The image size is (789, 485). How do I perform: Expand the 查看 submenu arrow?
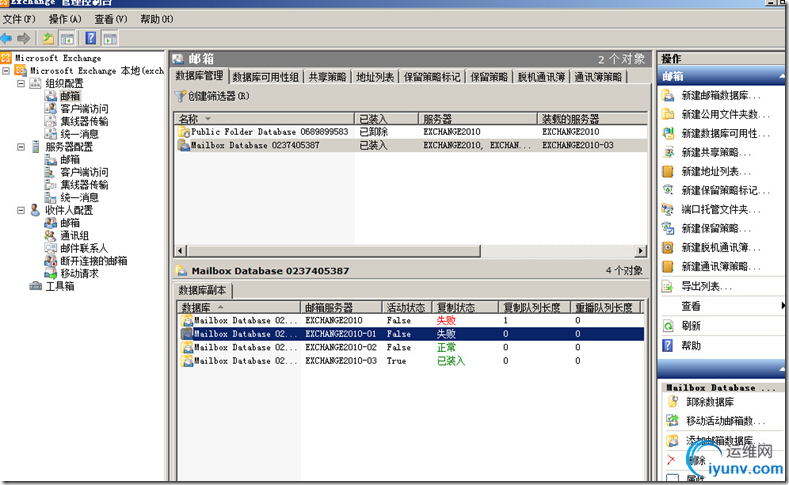pos(782,306)
